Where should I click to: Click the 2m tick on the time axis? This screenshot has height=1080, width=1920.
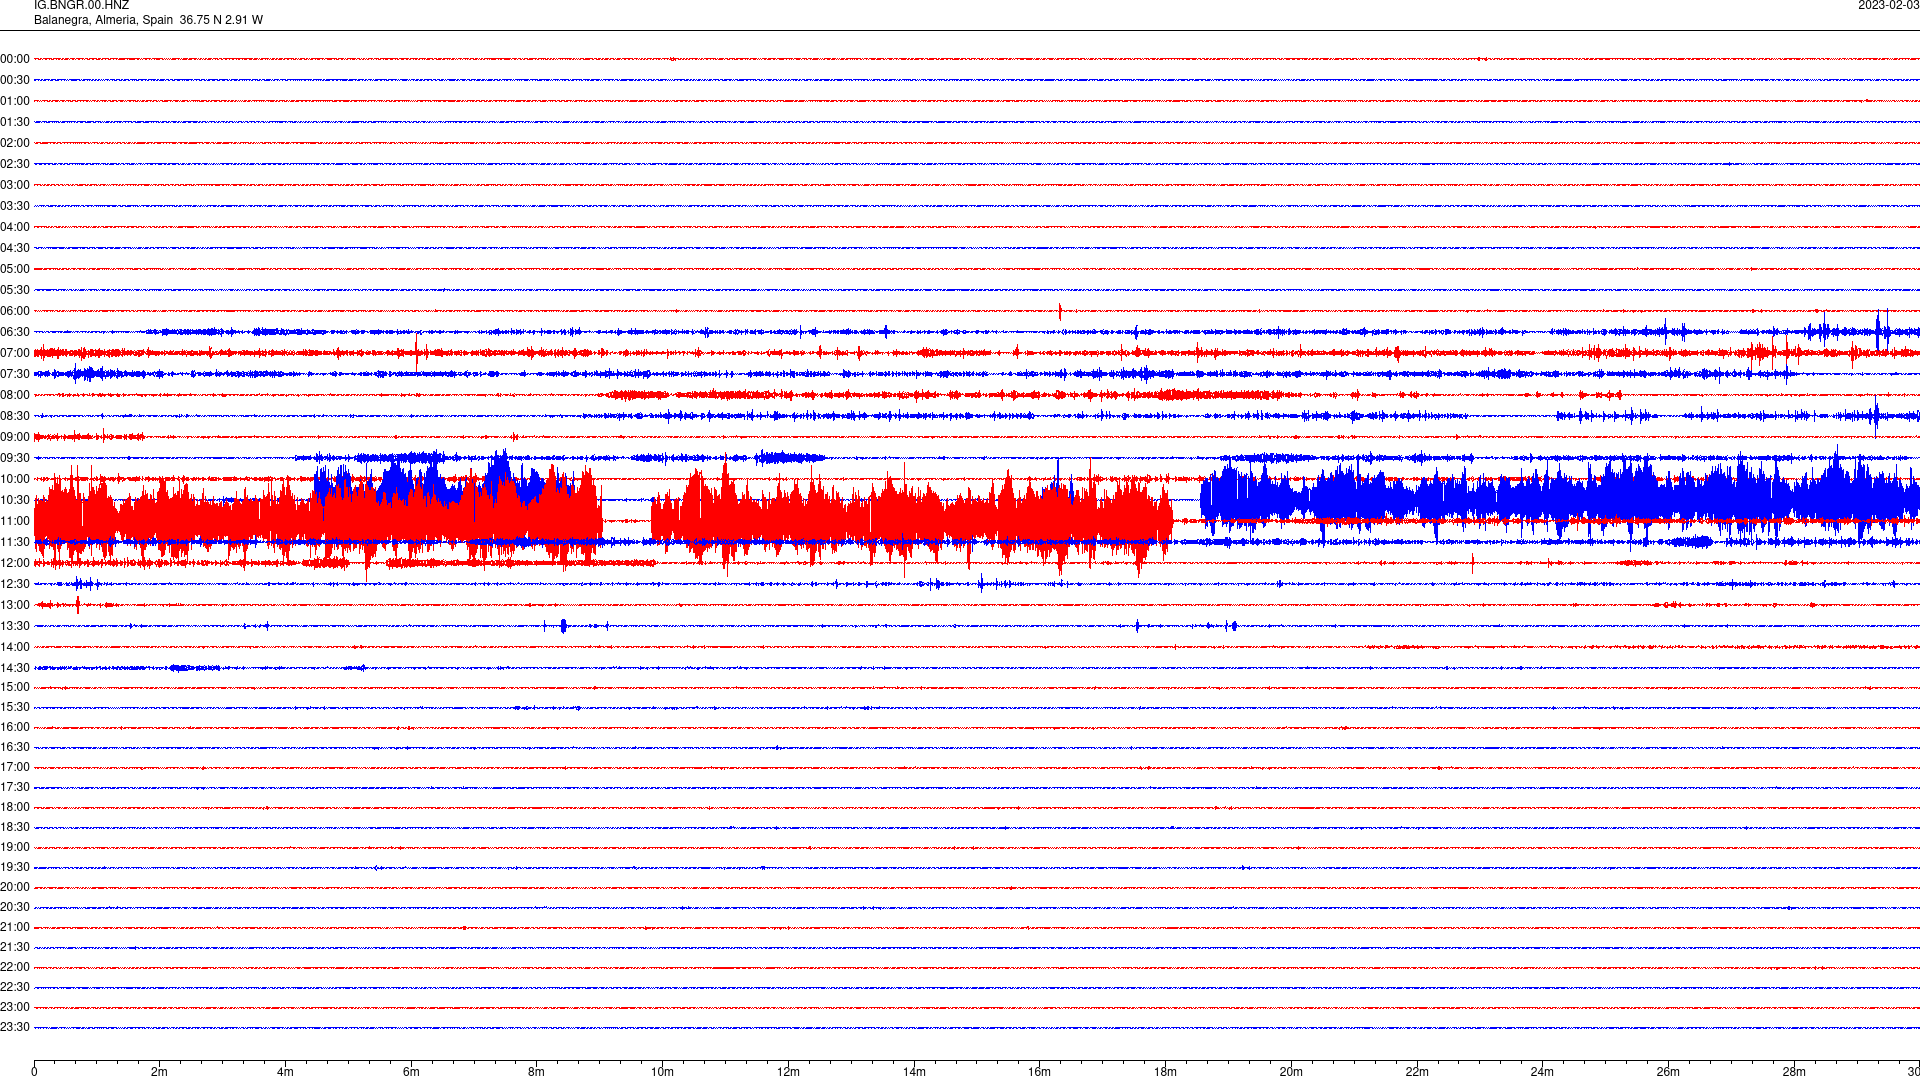[x=159, y=1072]
